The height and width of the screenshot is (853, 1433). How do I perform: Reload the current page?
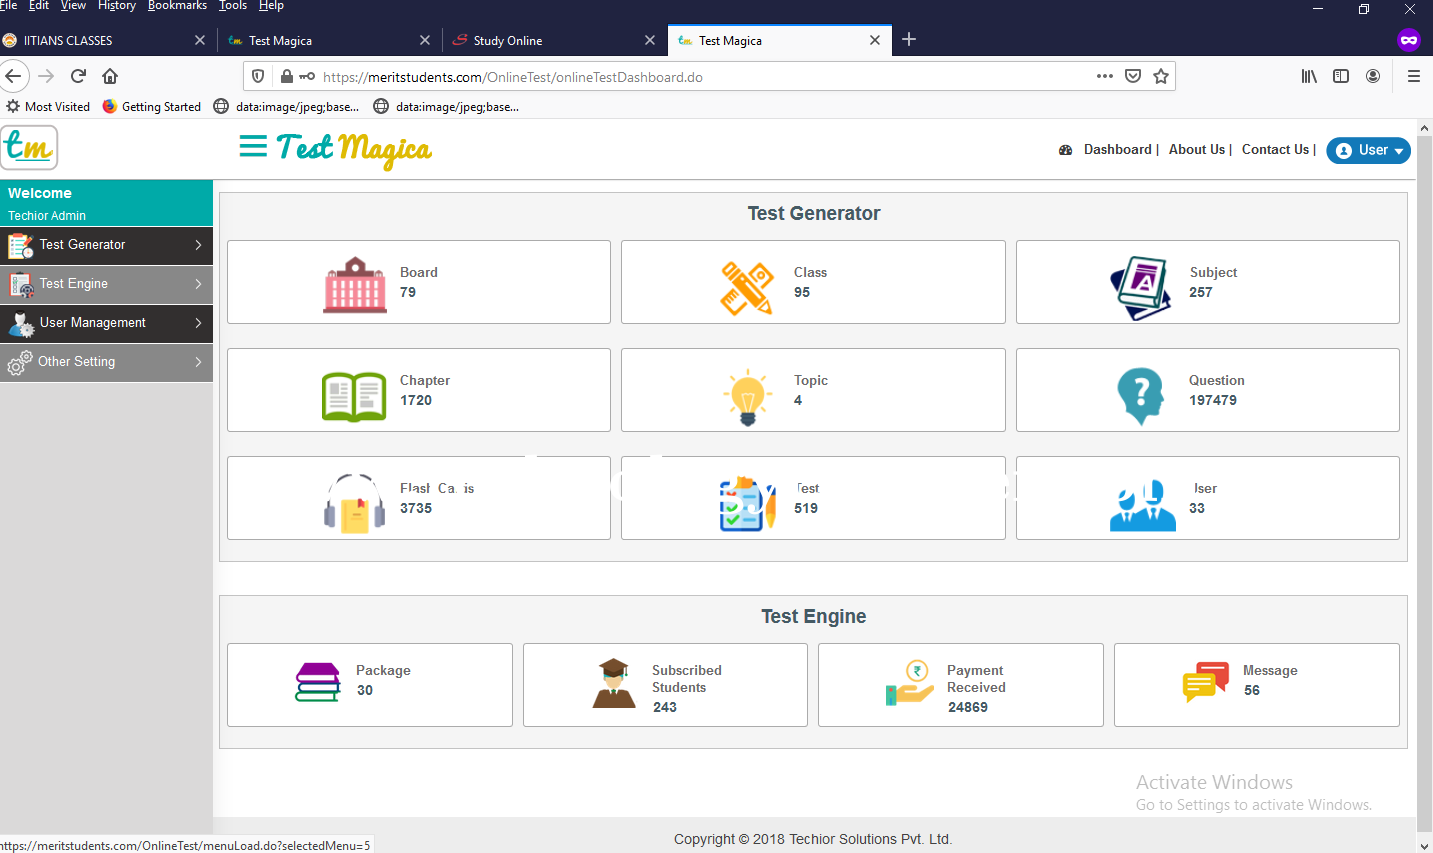pos(78,76)
